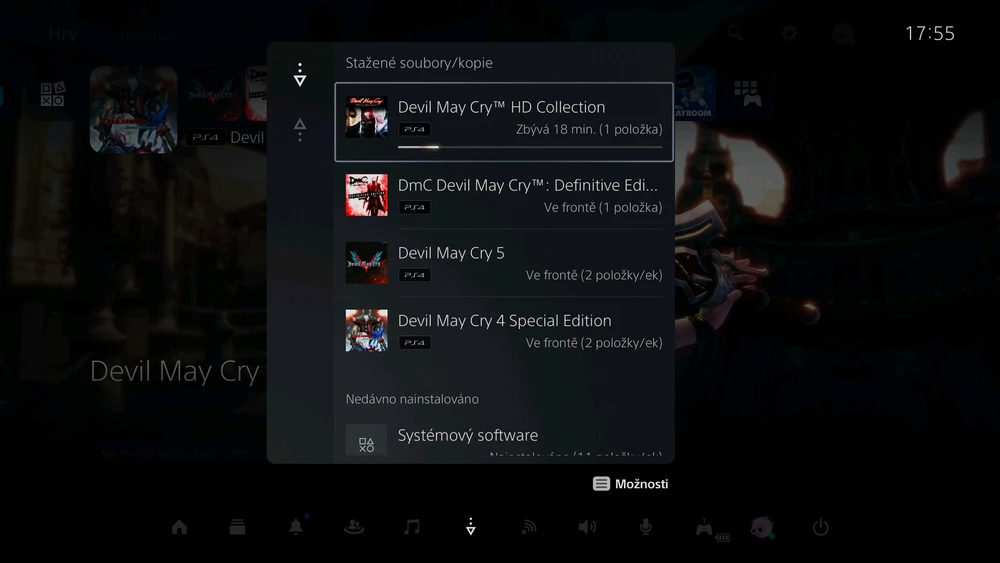This screenshot has height=563, width=1000.
Task: Open Možnosti options button
Action: tap(631, 484)
